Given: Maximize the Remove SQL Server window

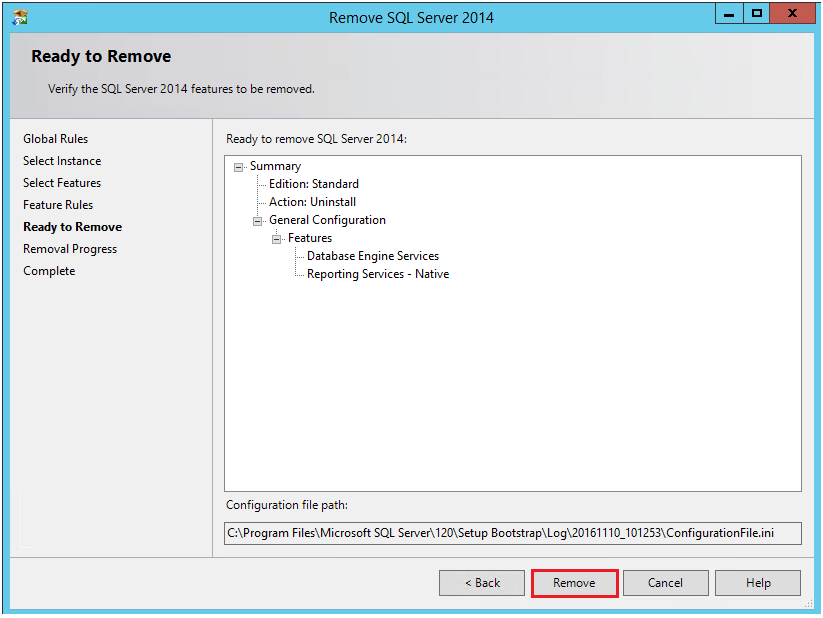Looking at the screenshot, I should tap(756, 14).
